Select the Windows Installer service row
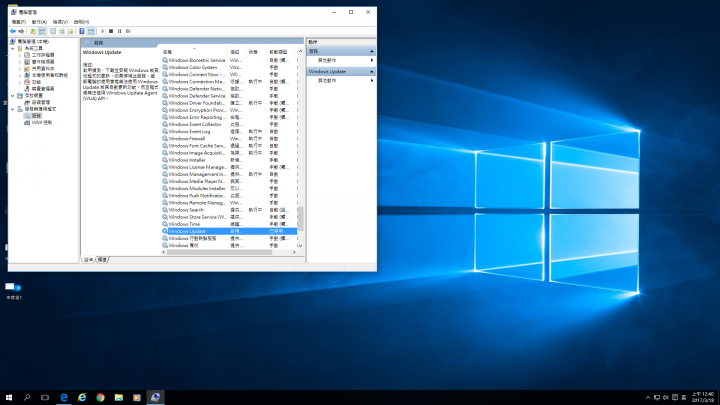The width and height of the screenshot is (720, 405). point(229,160)
